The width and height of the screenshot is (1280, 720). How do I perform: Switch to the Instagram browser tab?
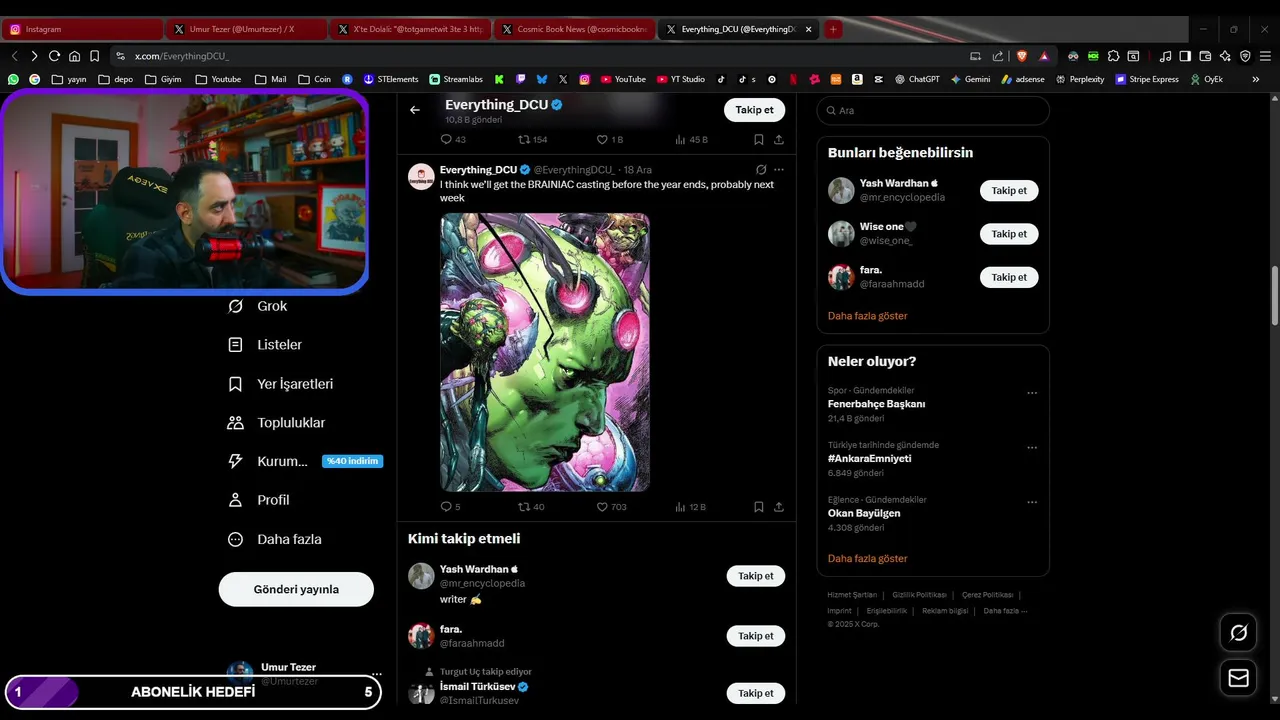82,29
